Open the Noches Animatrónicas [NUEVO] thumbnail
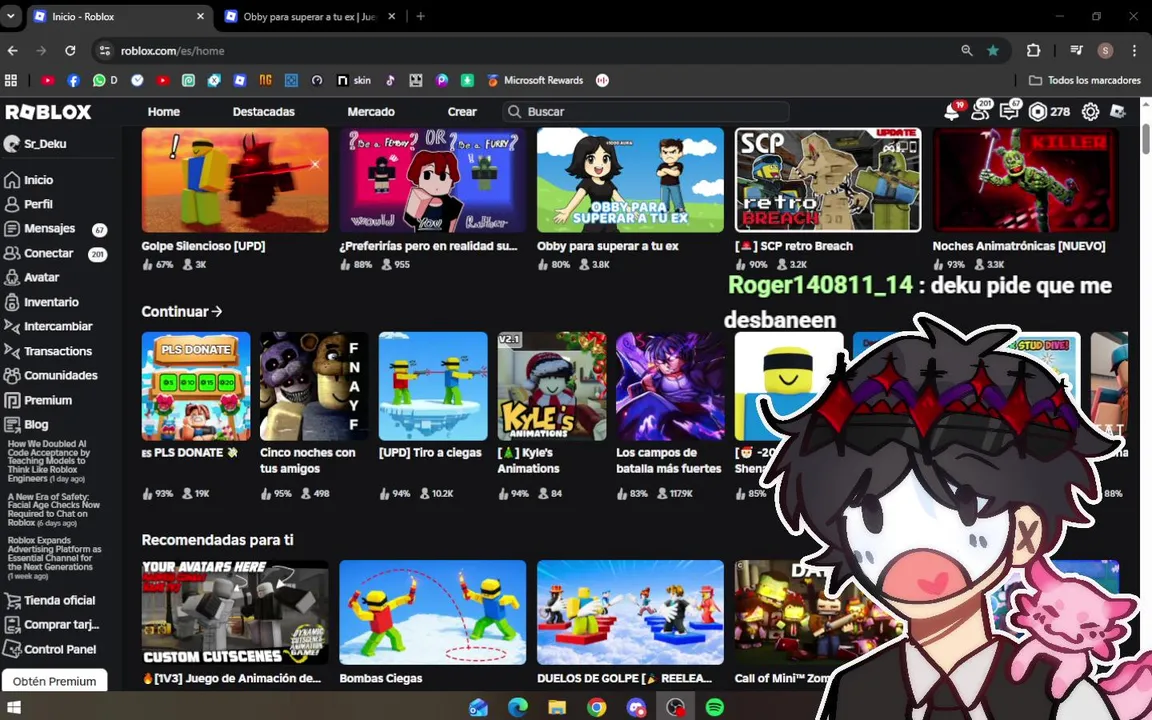This screenshot has height=720, width=1152. click(x=1026, y=180)
